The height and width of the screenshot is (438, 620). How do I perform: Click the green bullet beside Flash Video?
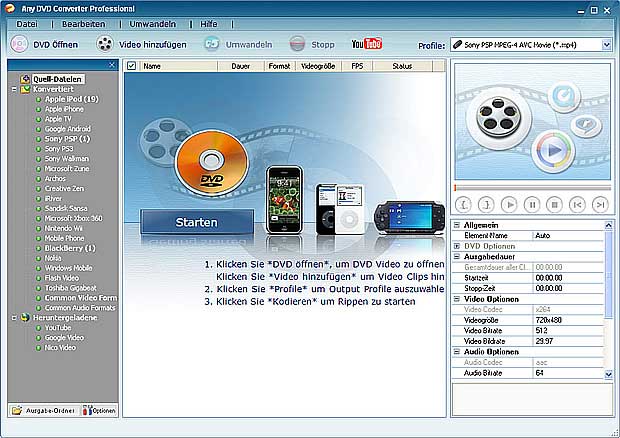[x=38, y=278]
